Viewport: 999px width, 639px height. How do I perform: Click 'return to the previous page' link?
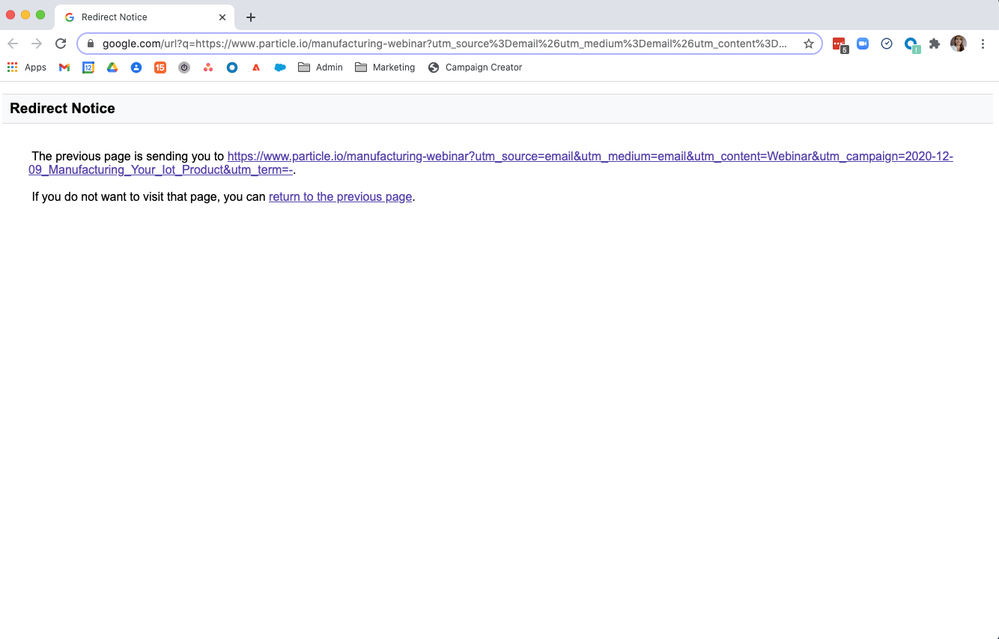coord(340,197)
